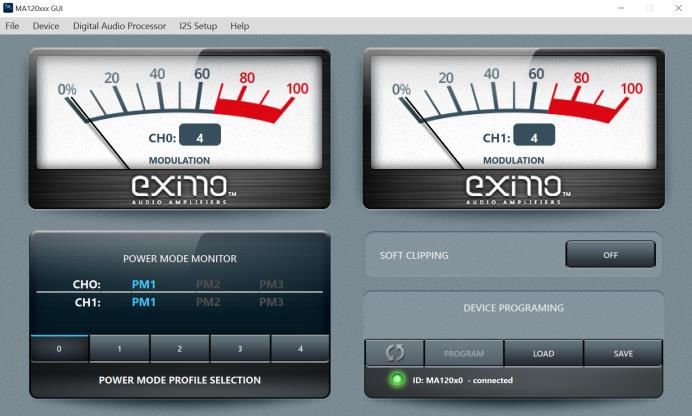Click the CH0 row PM1 indicator
Viewport: 692px width, 416px height.
pos(144,284)
